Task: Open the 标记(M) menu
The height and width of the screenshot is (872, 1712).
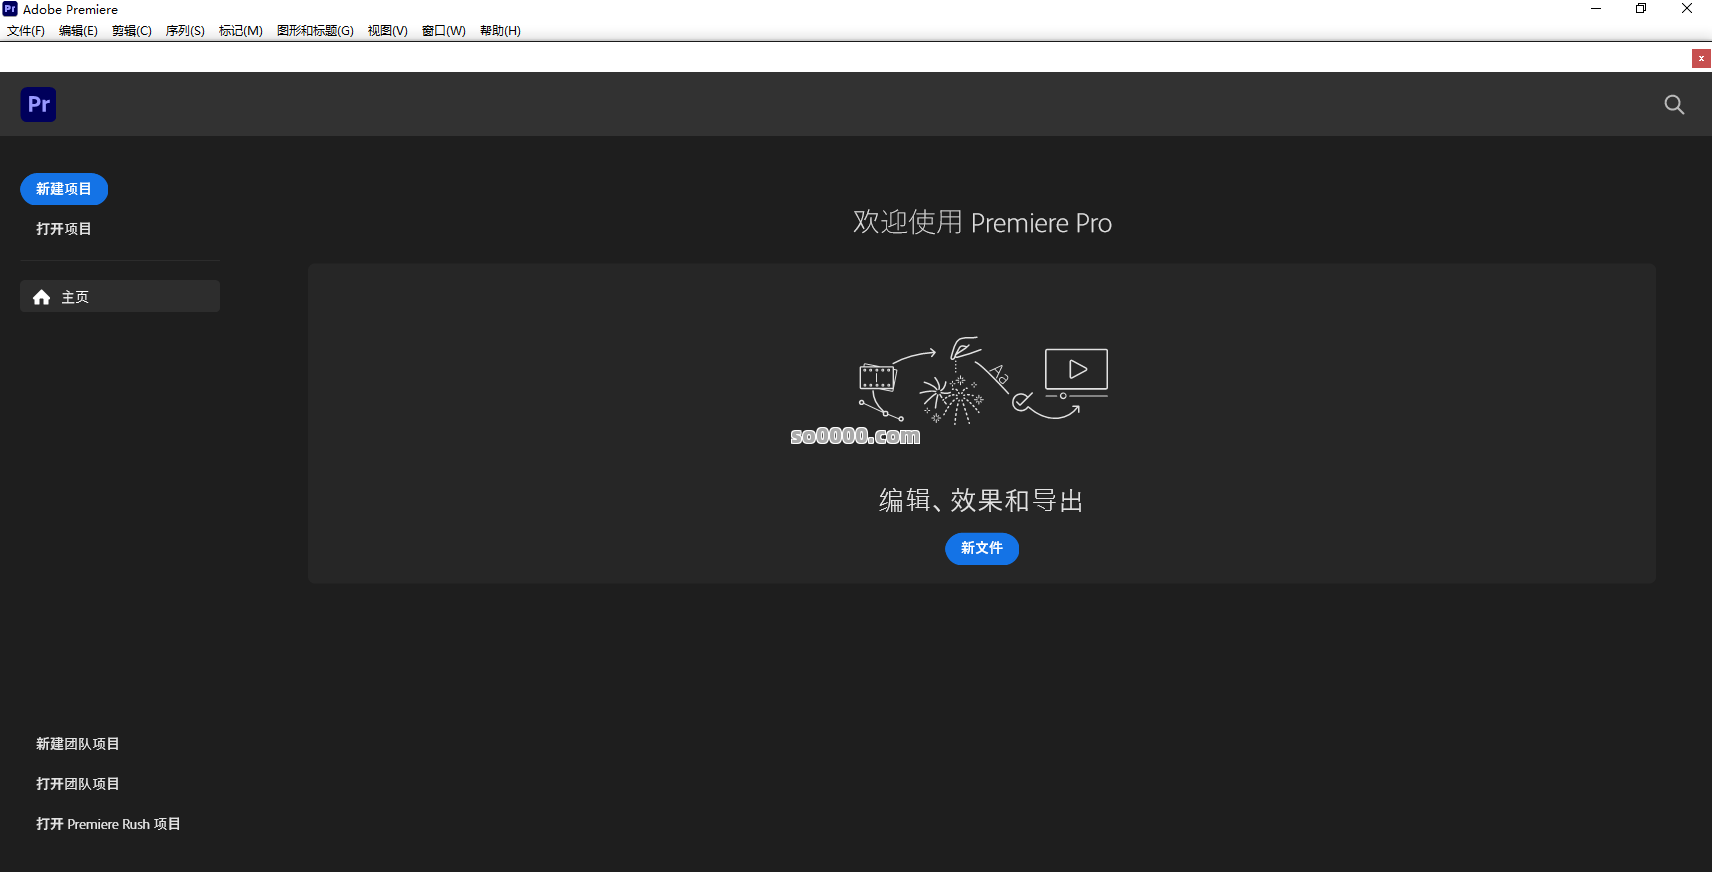Action: click(241, 31)
